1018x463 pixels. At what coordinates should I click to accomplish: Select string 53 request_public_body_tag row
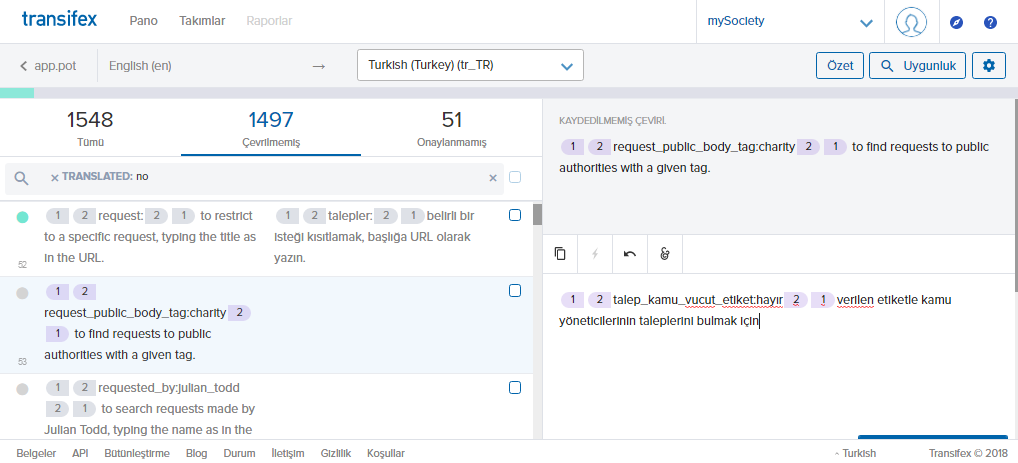pyautogui.click(x=266, y=325)
